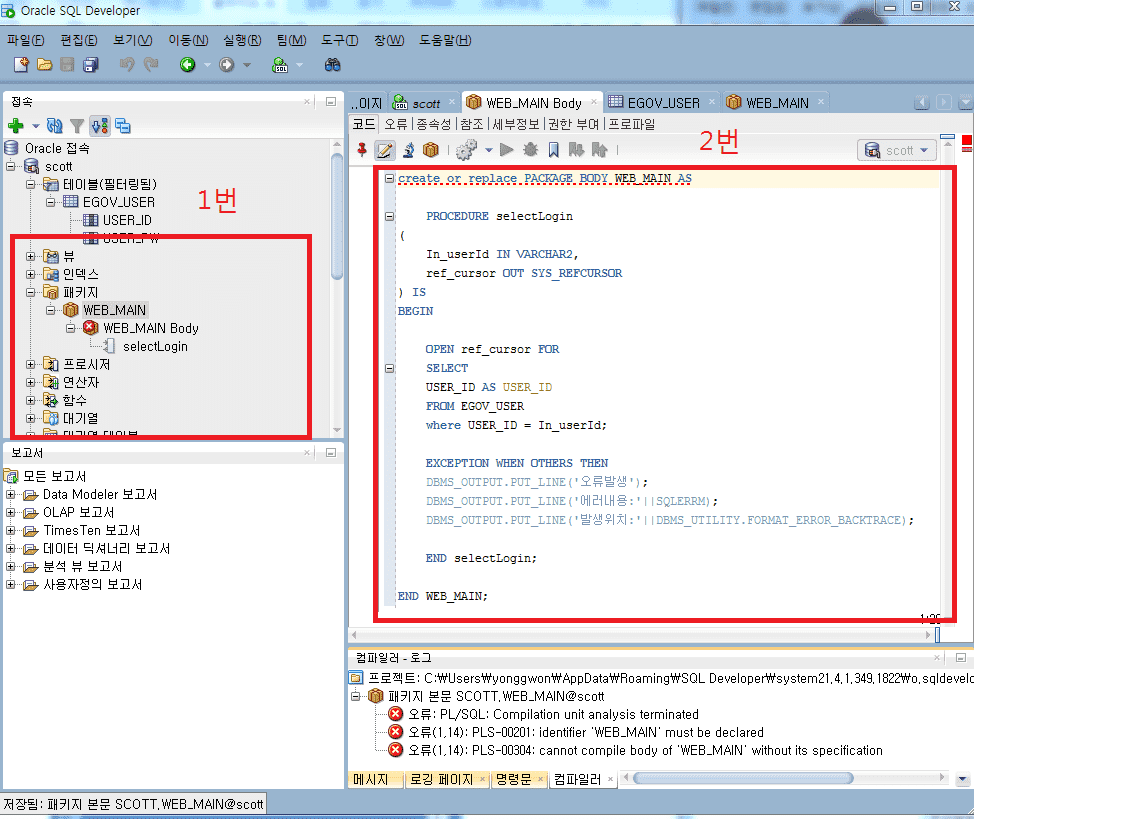Select the USER_ID column node
This screenshot has width=1145, height=819.
click(127, 220)
